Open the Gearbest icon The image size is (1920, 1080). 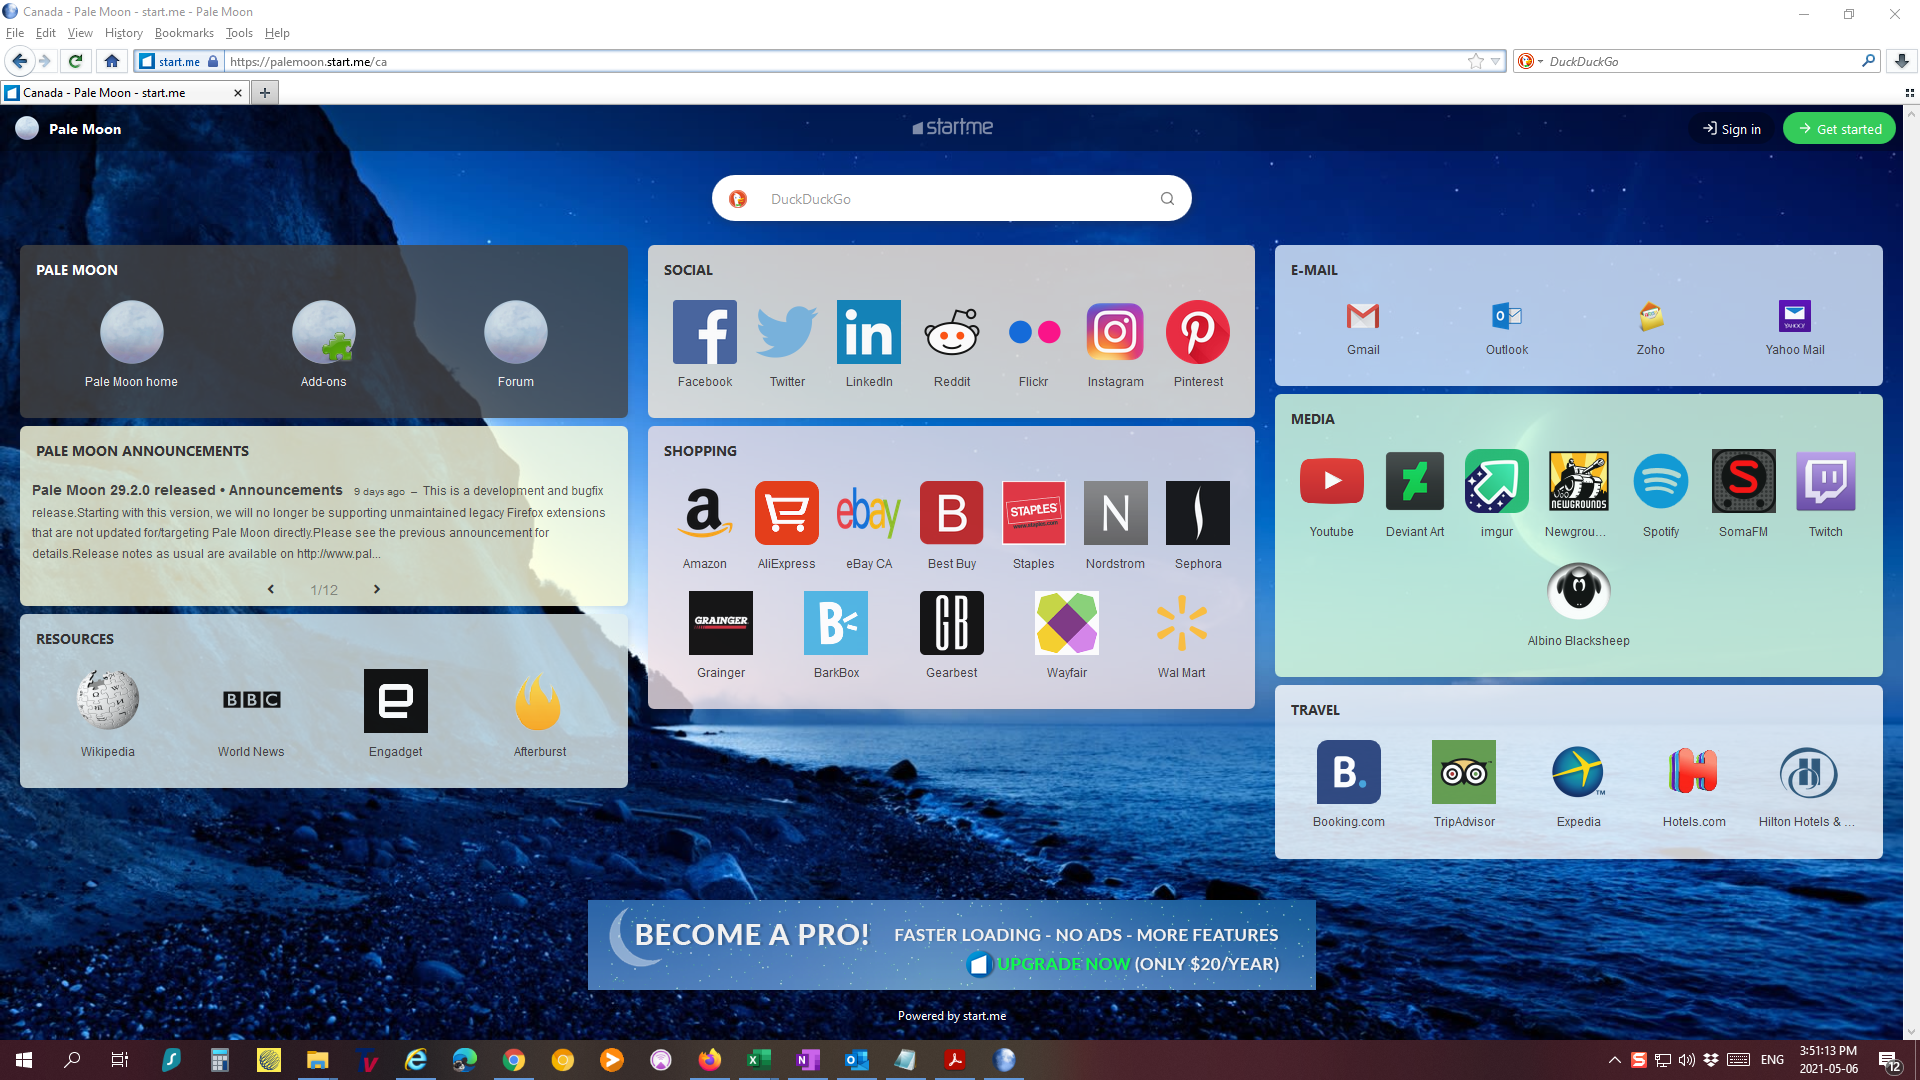tap(952, 623)
